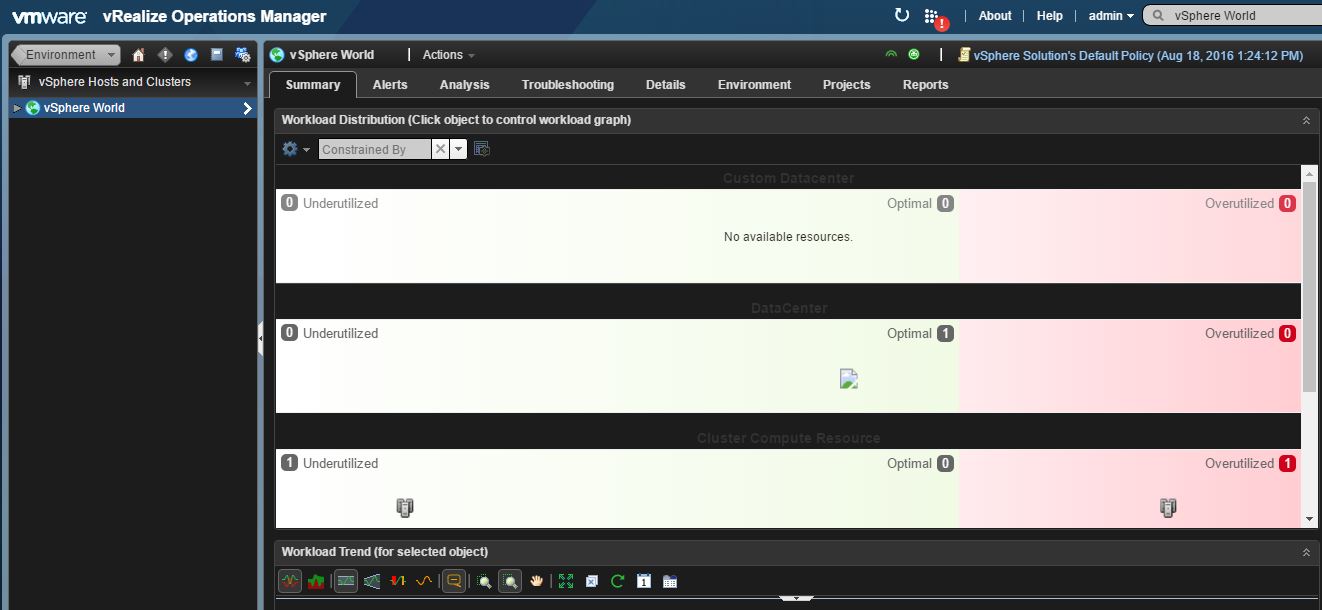Open the admin user dropdown
1322x610 pixels.
point(1110,16)
